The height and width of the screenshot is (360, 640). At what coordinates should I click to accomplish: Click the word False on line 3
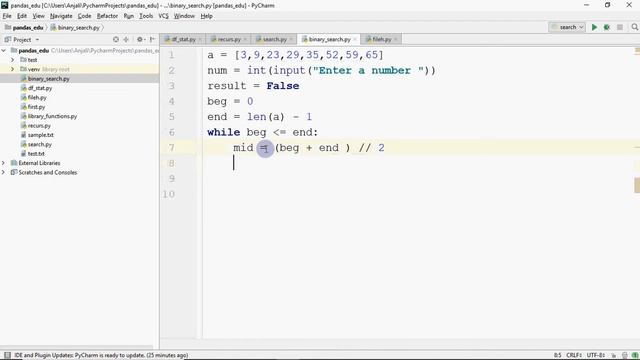click(282, 86)
